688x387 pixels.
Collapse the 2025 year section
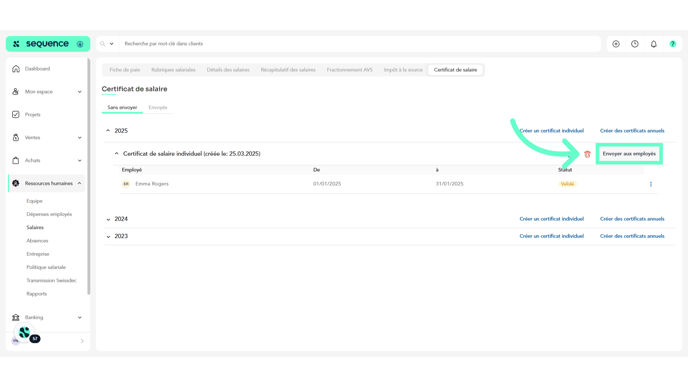tap(108, 131)
